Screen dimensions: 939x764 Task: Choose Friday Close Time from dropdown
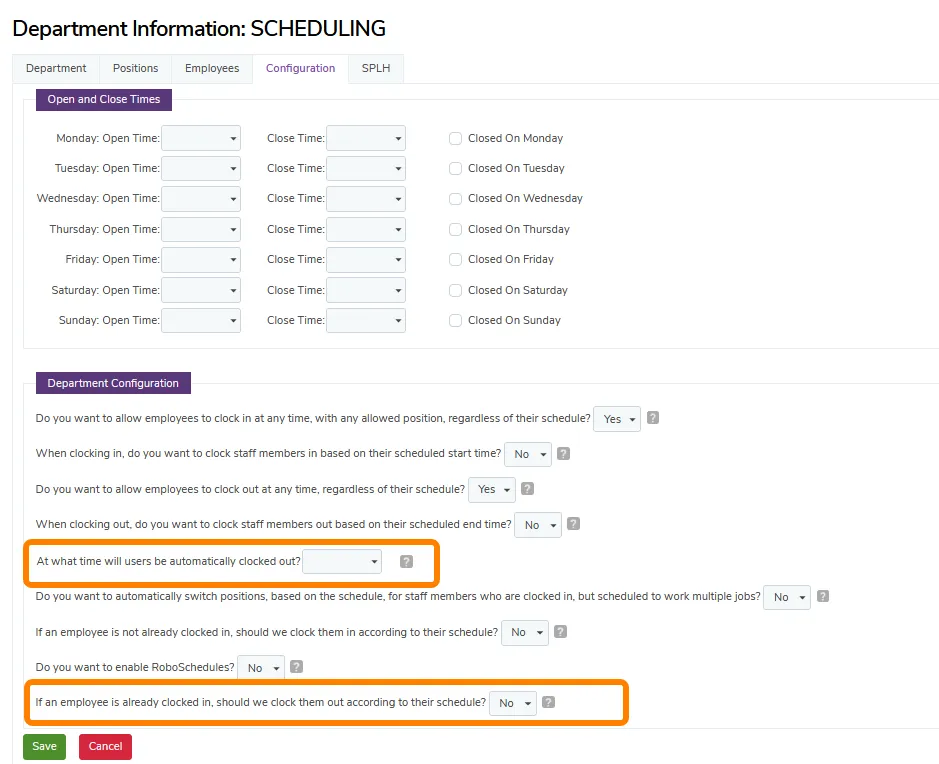(x=366, y=260)
